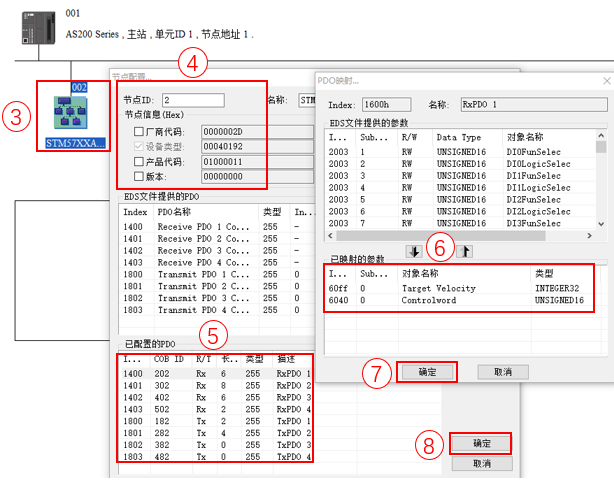Select EDS PDO row 1802 Transmit PDO 3
The width and height of the screenshot is (614, 480).
(217, 298)
